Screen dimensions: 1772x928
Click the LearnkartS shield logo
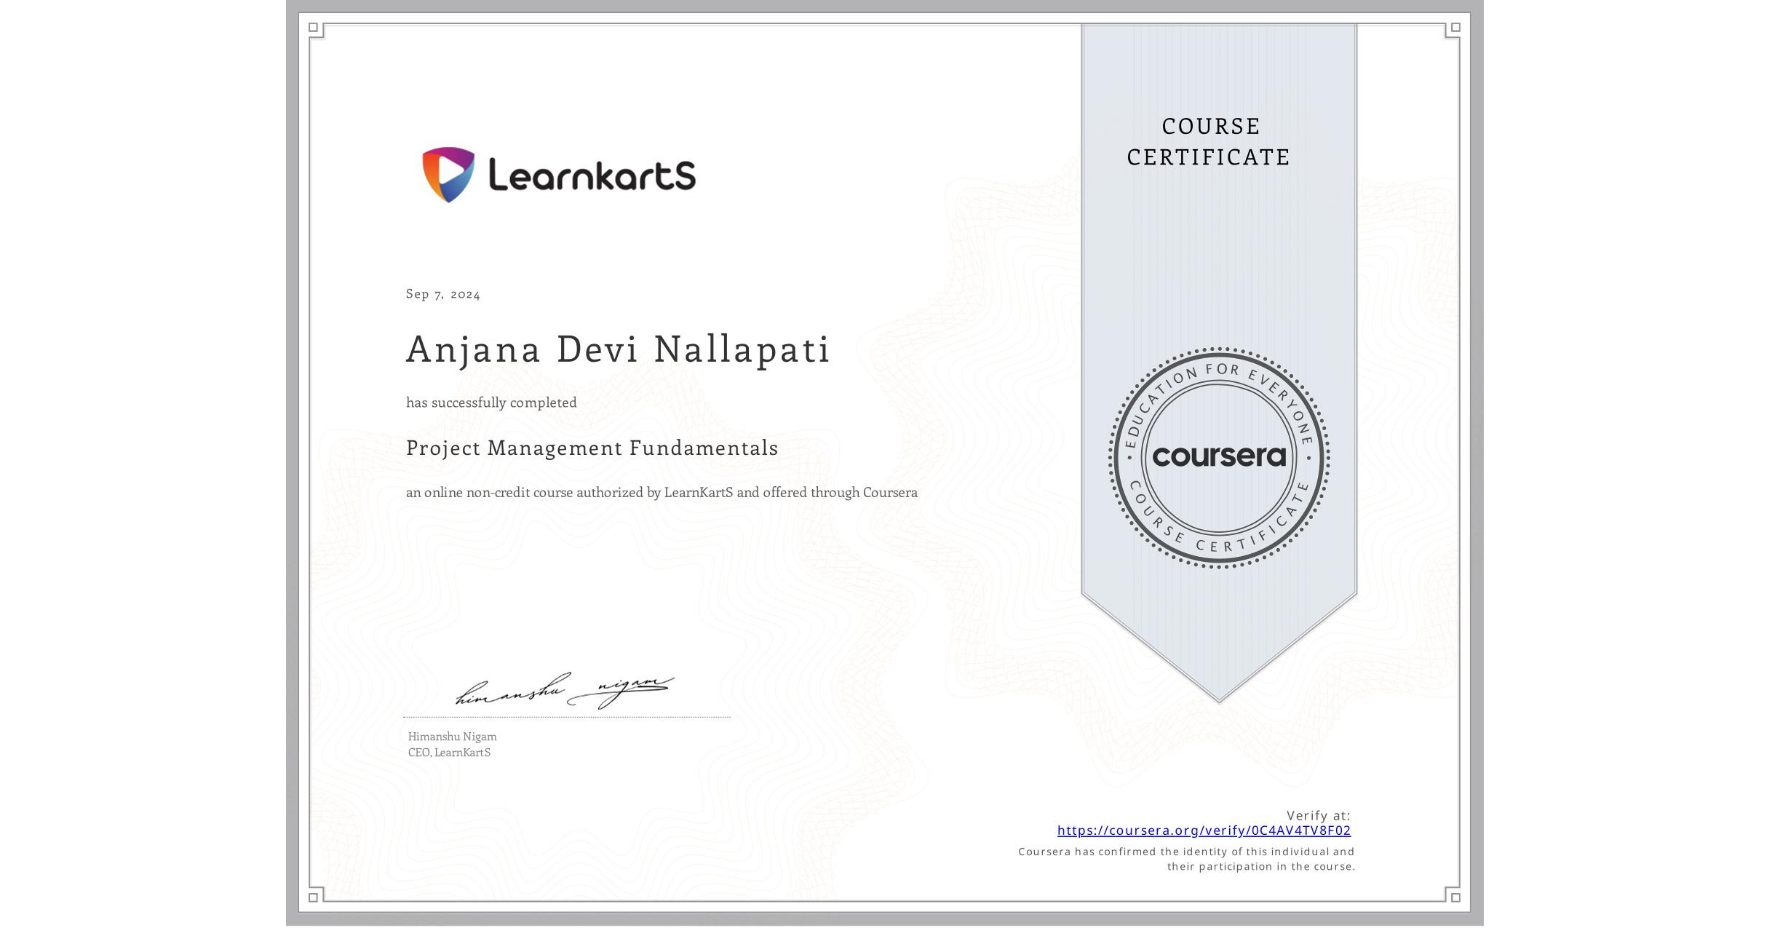(x=447, y=174)
